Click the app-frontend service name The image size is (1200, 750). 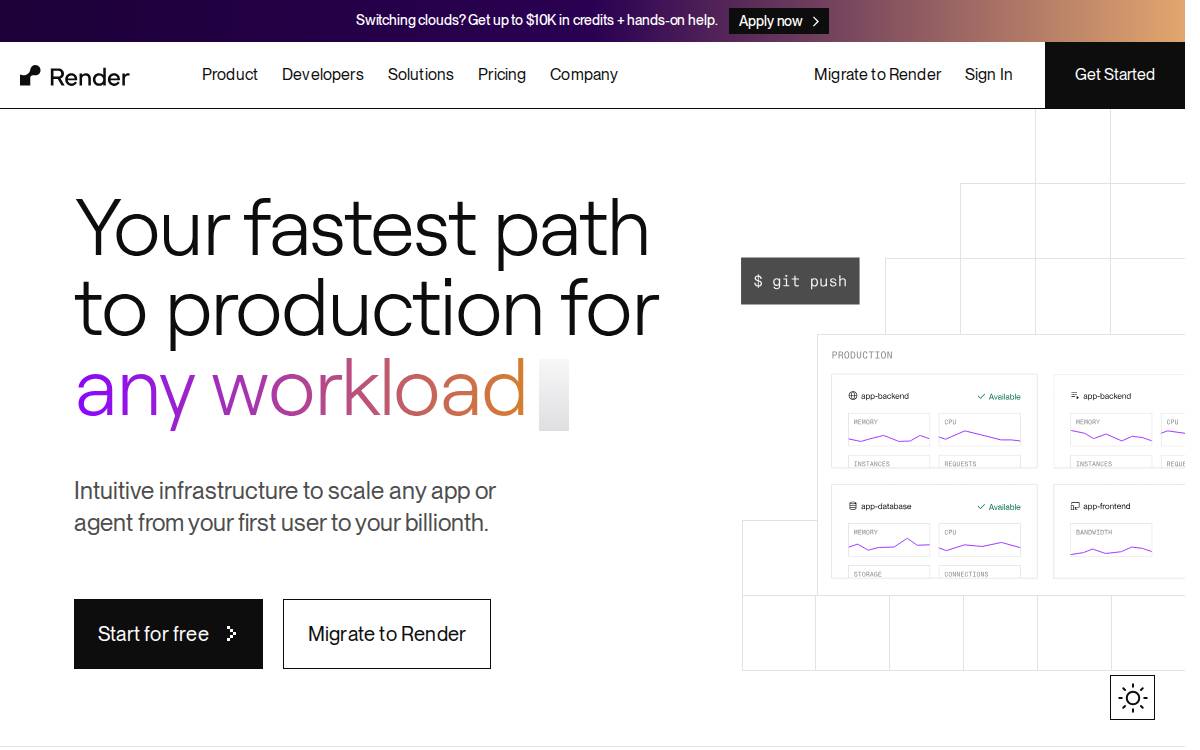(1107, 506)
